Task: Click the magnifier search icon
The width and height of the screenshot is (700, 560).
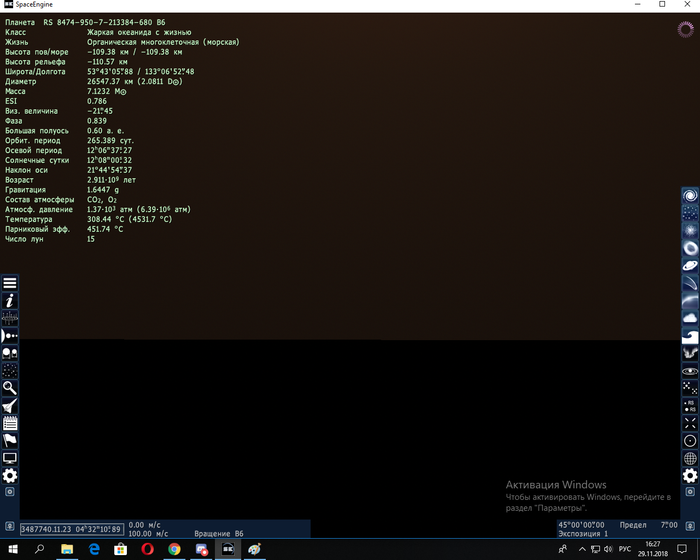Action: pyautogui.click(x=10, y=387)
